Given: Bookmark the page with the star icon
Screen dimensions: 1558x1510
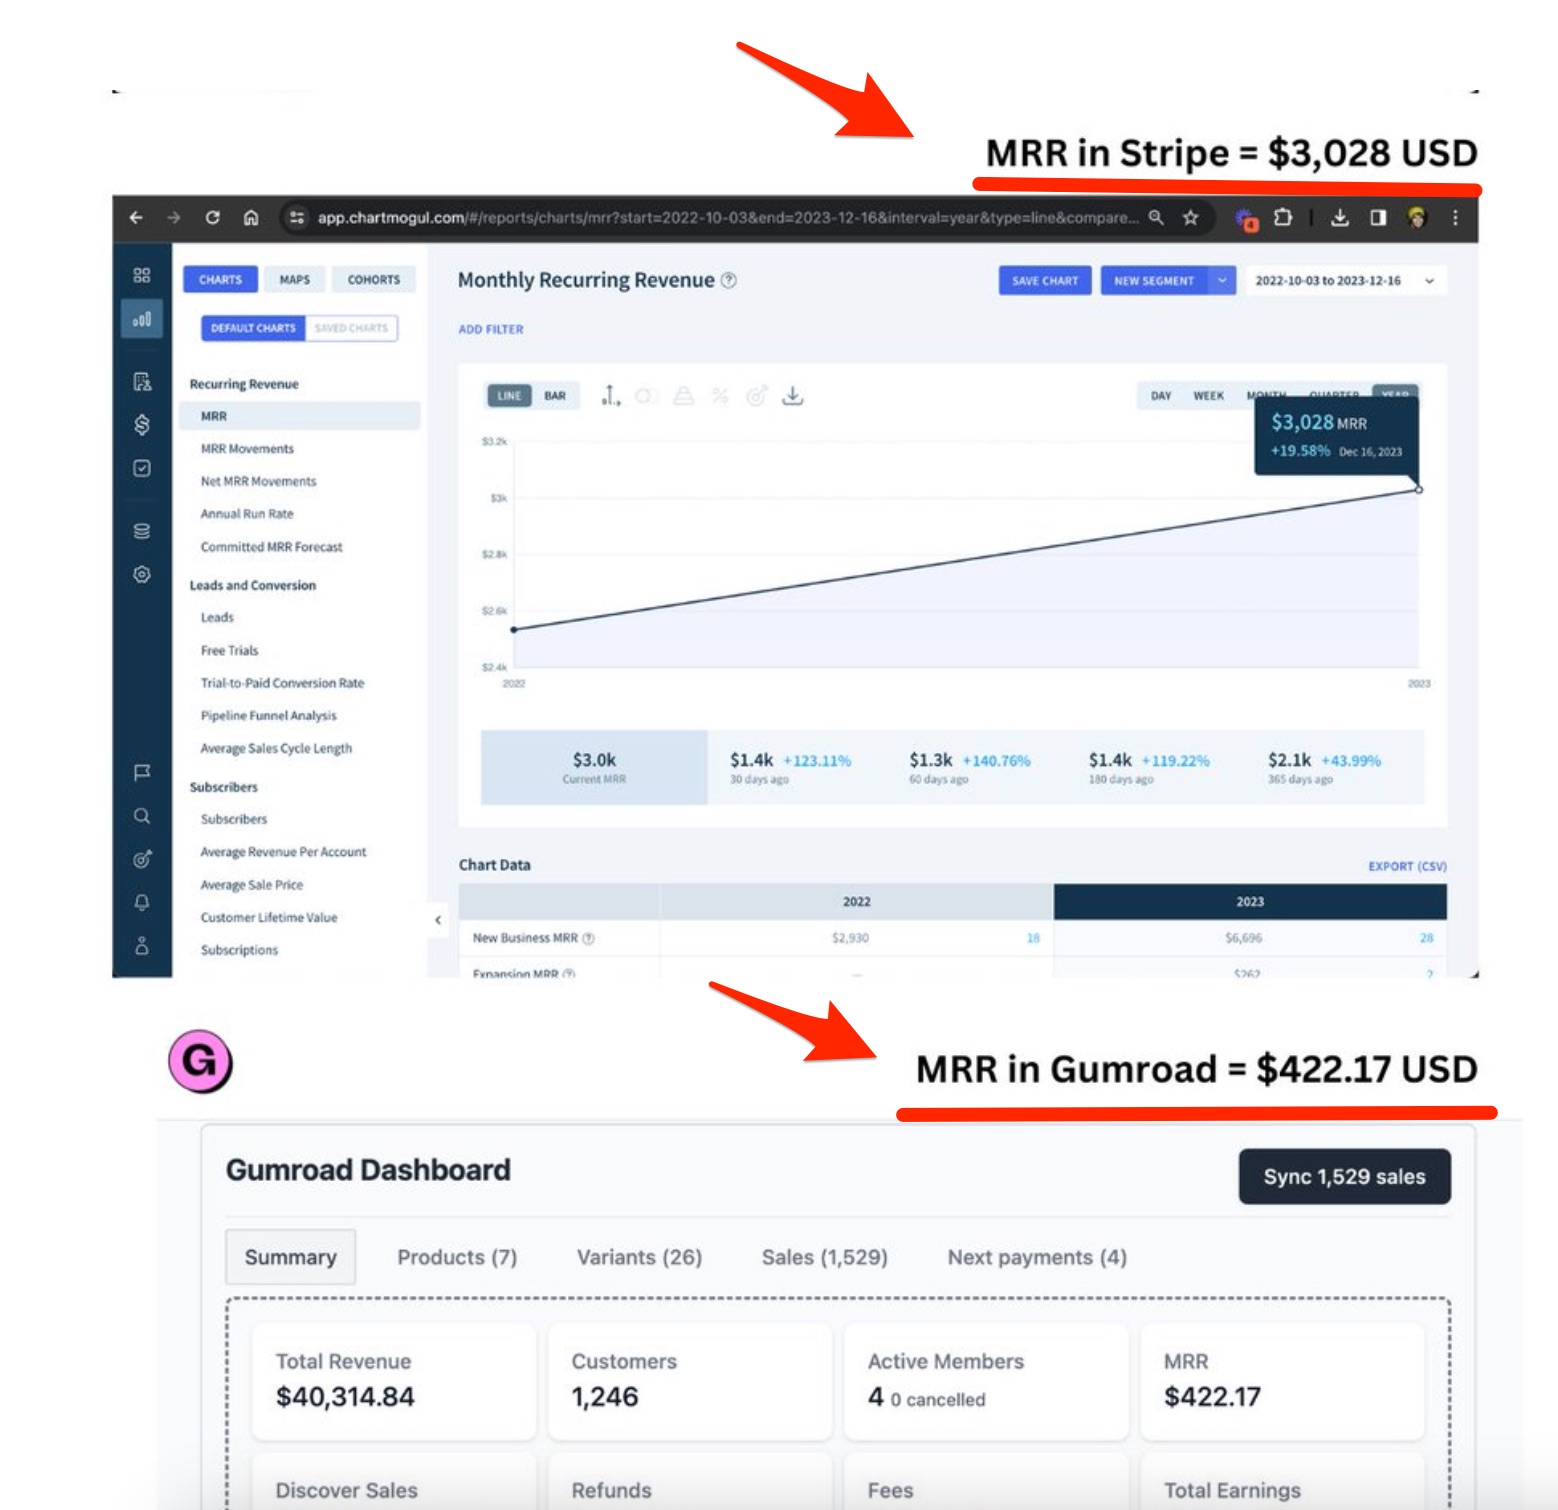Looking at the screenshot, I should pyautogui.click(x=1190, y=217).
